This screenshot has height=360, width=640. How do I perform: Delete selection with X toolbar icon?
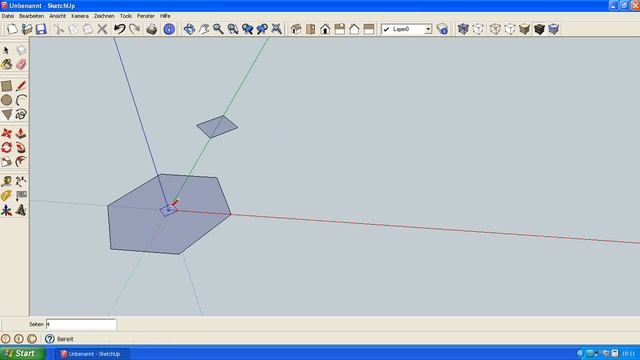pyautogui.click(x=102, y=29)
